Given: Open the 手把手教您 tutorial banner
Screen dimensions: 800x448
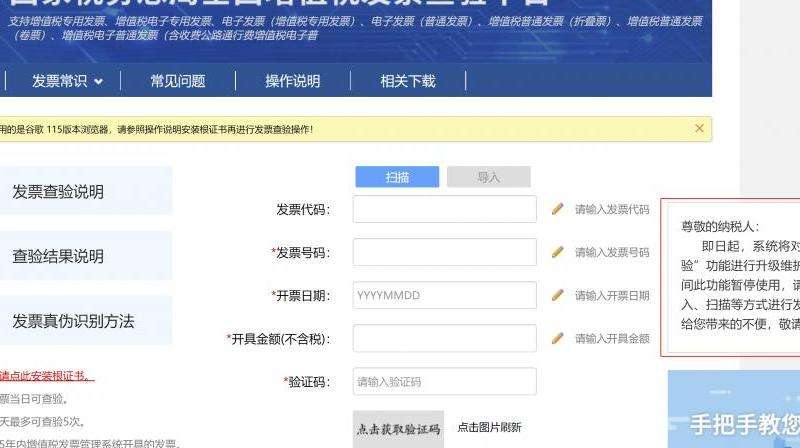Looking at the screenshot, I should click(x=734, y=409).
